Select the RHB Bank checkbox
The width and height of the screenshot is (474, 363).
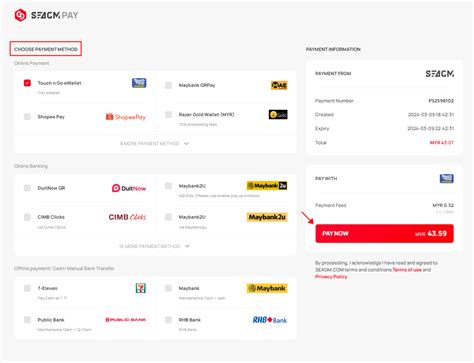coord(168,320)
